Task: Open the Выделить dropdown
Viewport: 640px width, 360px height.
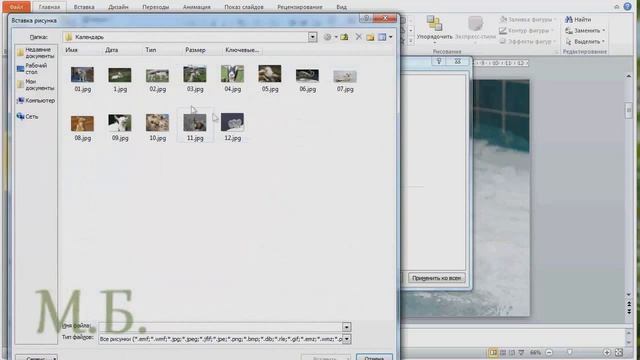Action: 585,41
